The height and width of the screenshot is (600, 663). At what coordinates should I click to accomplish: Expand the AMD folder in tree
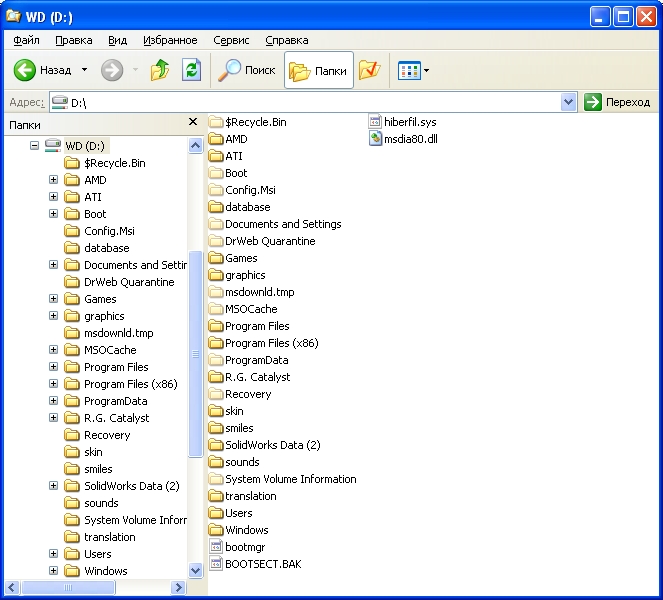(x=54, y=180)
